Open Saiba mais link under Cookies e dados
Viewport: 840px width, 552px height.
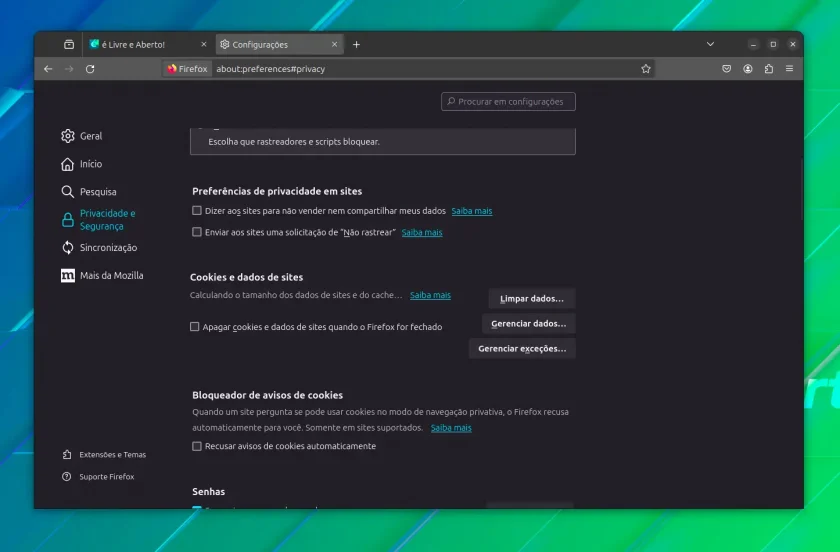coord(430,295)
